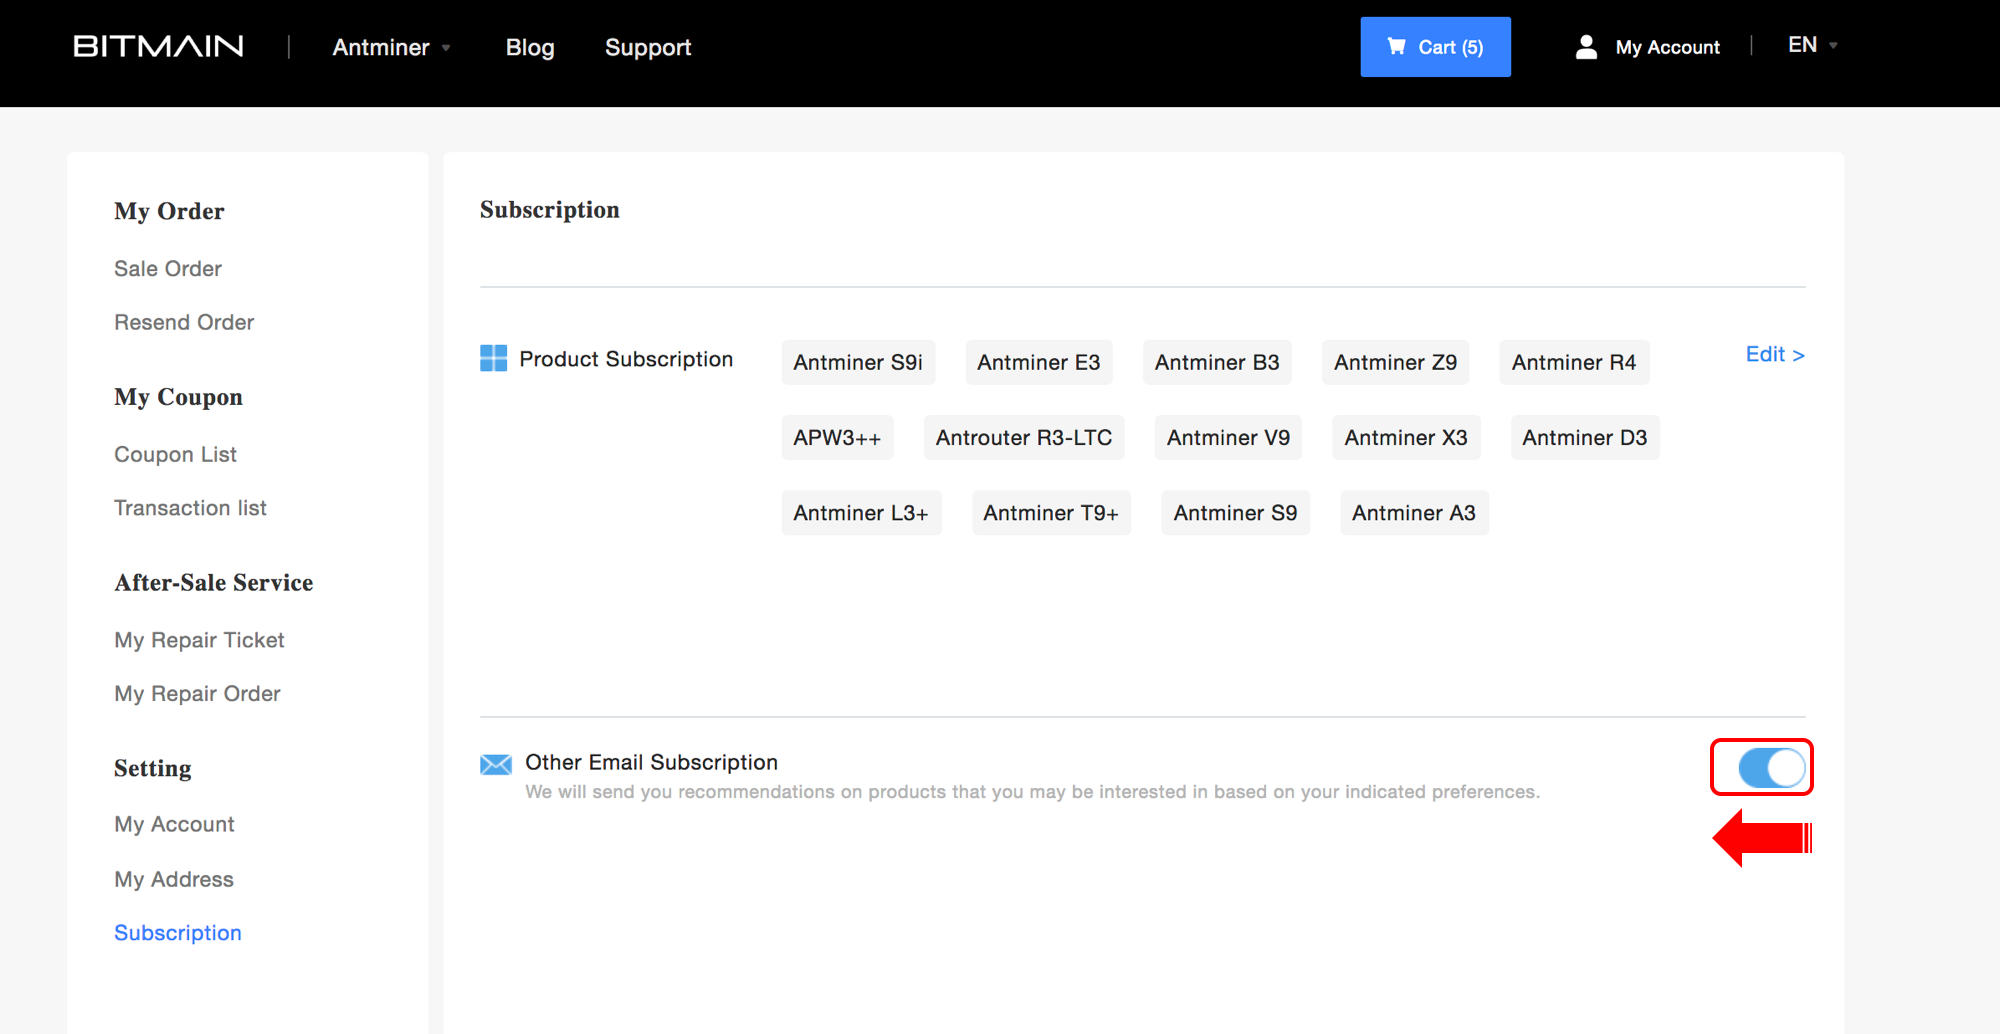This screenshot has width=2000, height=1034.
Task: Open Resend Order in sidebar
Action: click(184, 322)
